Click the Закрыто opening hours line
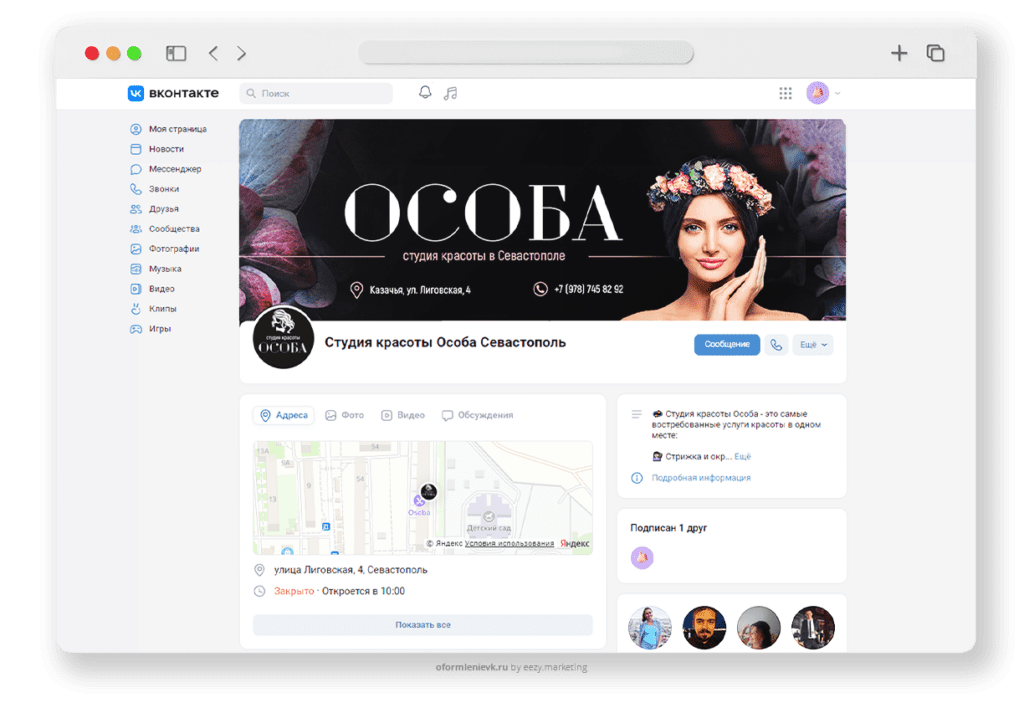 (x=340, y=591)
